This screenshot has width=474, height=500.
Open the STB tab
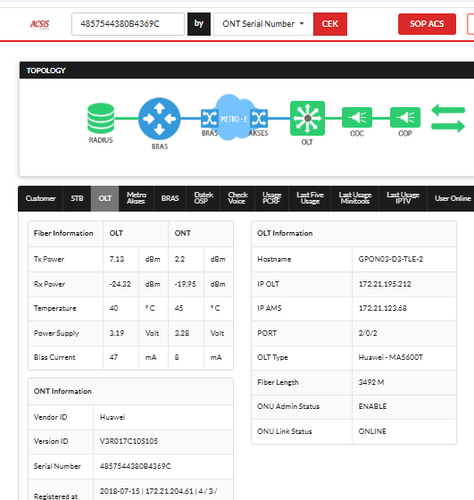(x=77, y=198)
